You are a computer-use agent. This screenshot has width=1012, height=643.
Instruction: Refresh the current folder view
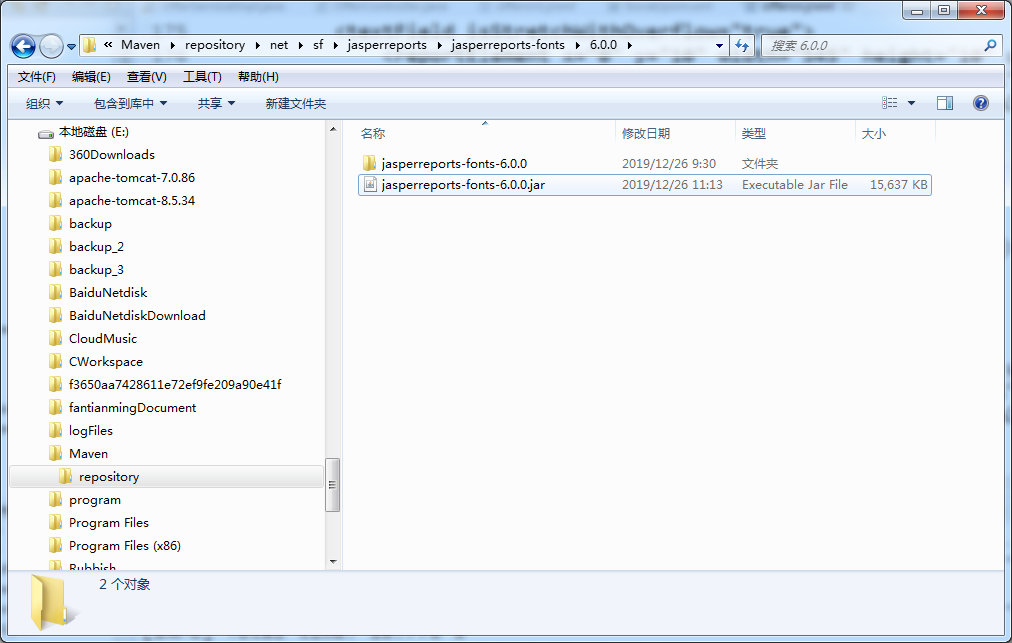[x=742, y=45]
